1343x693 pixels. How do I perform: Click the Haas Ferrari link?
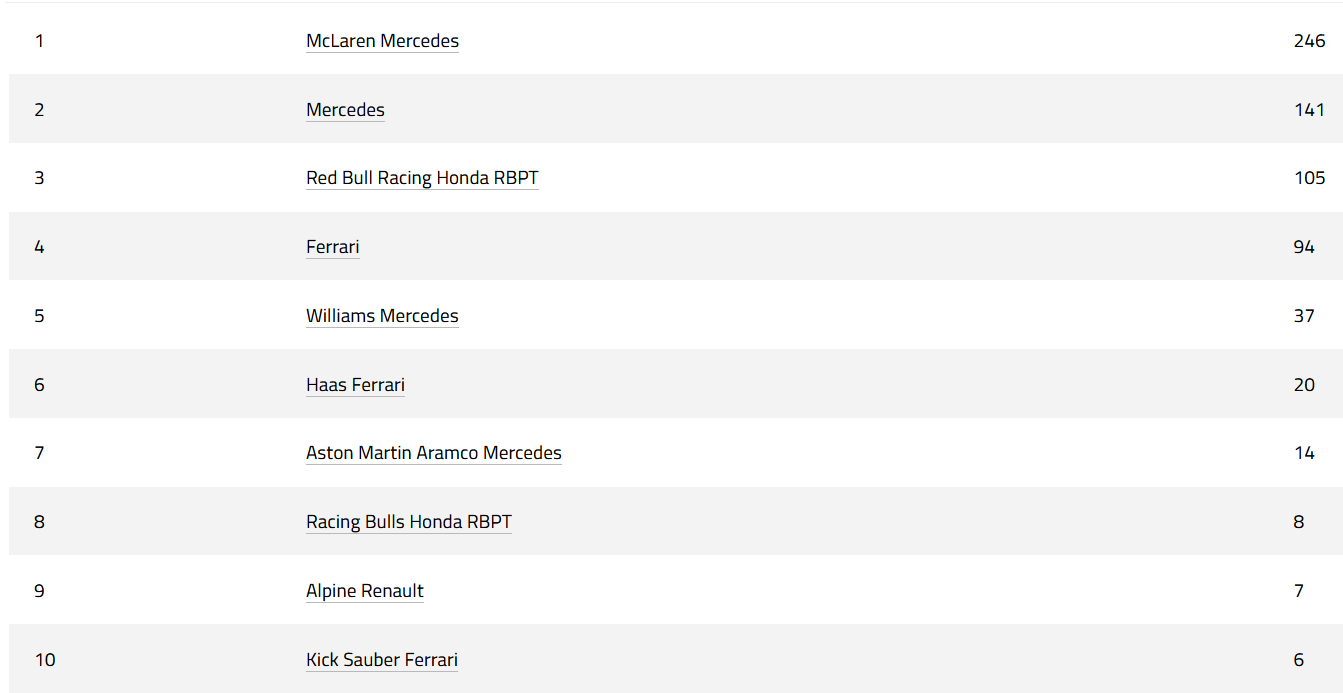pyautogui.click(x=355, y=385)
